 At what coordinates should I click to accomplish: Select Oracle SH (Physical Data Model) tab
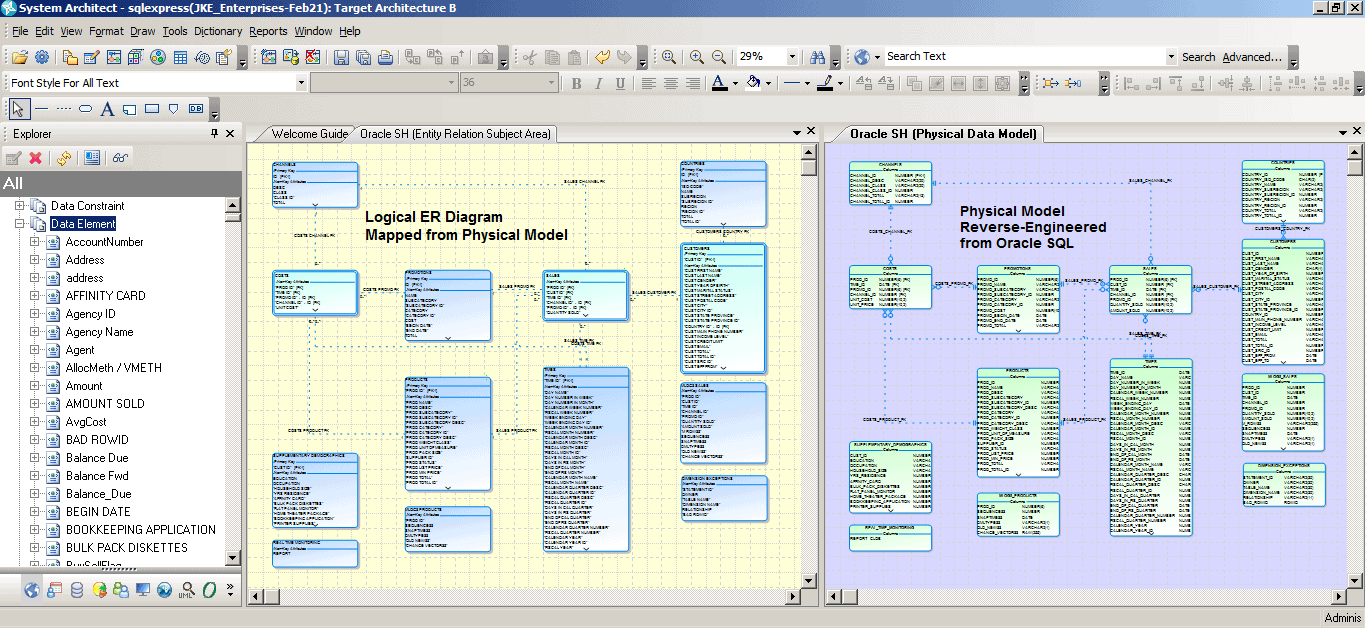point(943,134)
